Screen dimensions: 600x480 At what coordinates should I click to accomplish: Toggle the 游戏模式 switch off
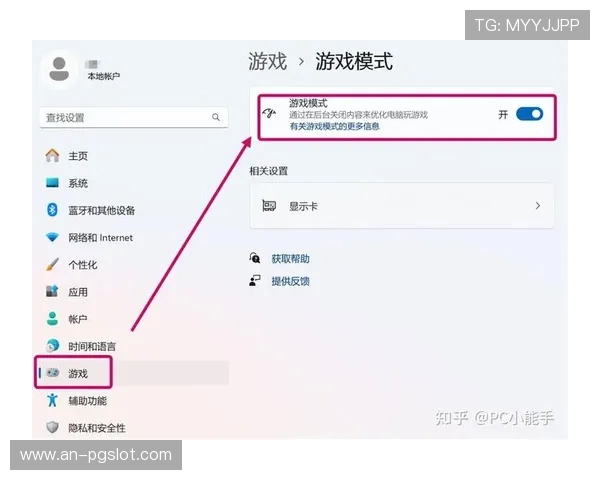(529, 114)
